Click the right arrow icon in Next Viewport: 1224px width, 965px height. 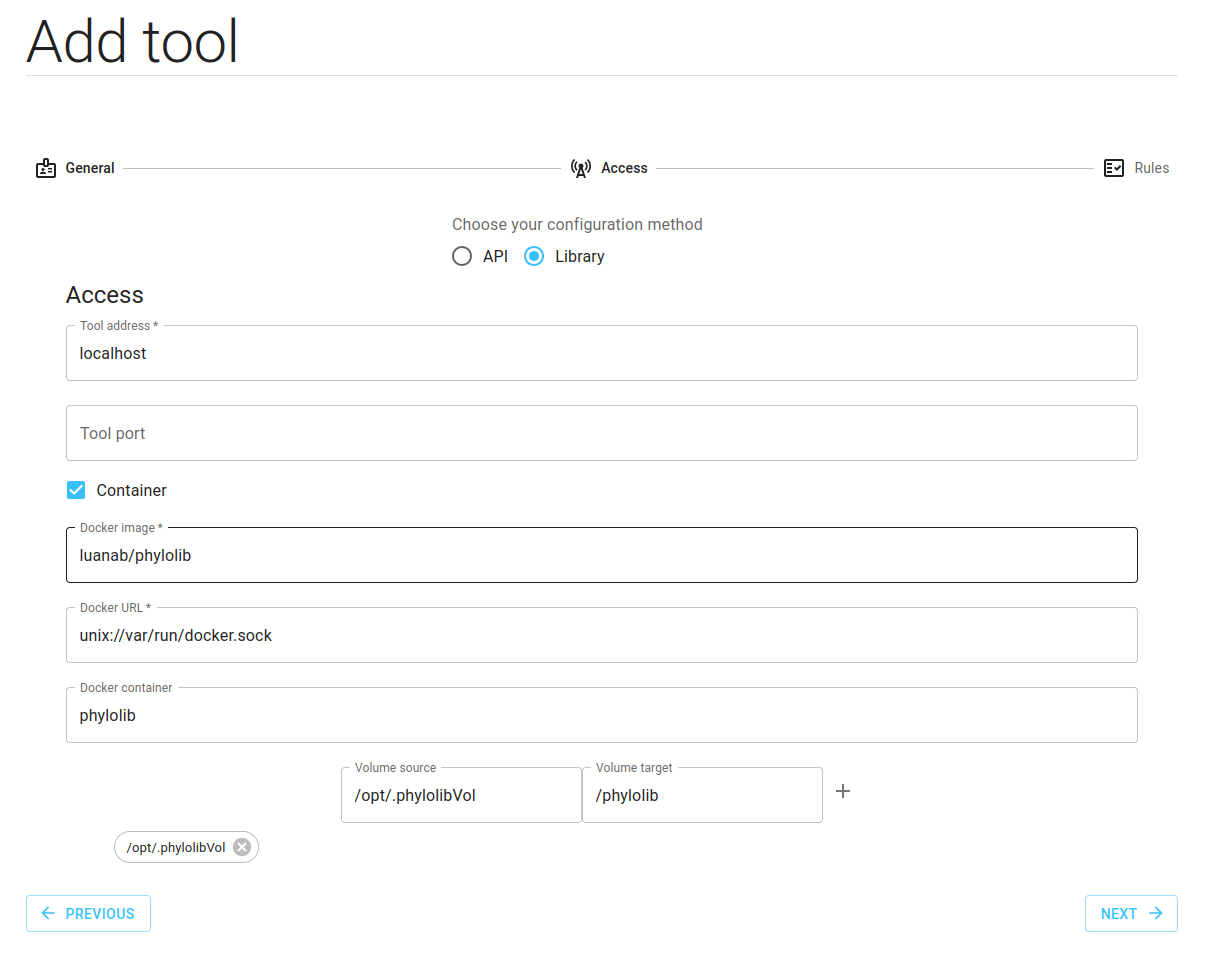click(1156, 913)
